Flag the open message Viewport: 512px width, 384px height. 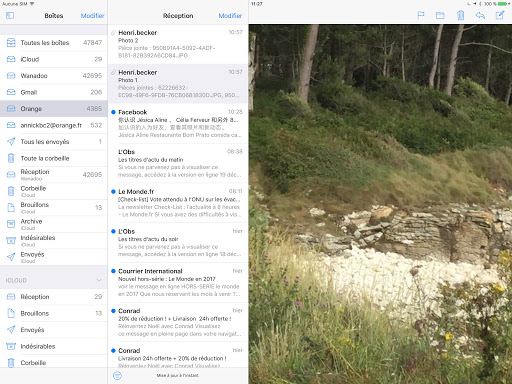coord(421,15)
